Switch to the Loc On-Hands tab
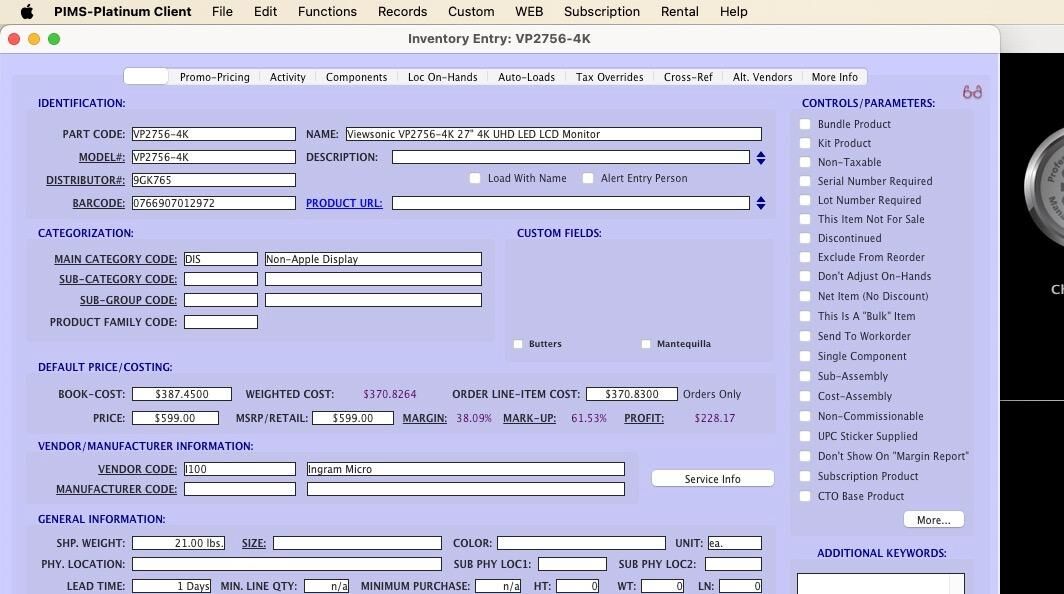This screenshot has width=1064, height=594. pos(442,77)
